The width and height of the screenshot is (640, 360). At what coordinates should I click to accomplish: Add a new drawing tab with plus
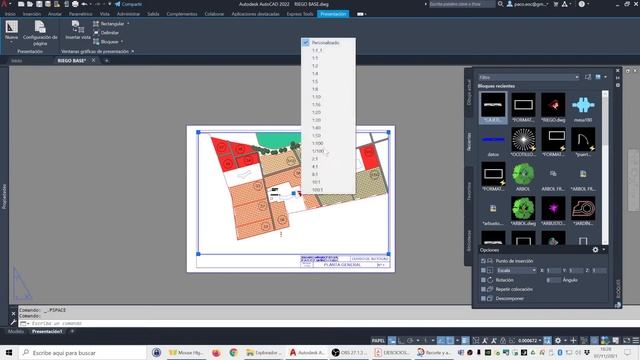click(107, 60)
